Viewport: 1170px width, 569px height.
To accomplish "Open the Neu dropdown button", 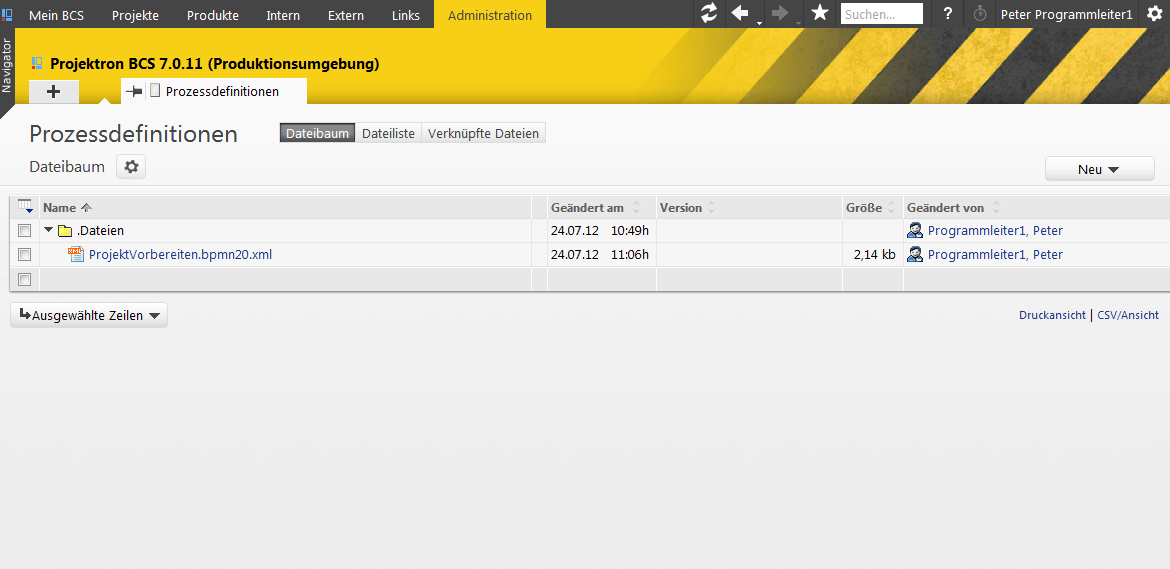I will 1100,169.
